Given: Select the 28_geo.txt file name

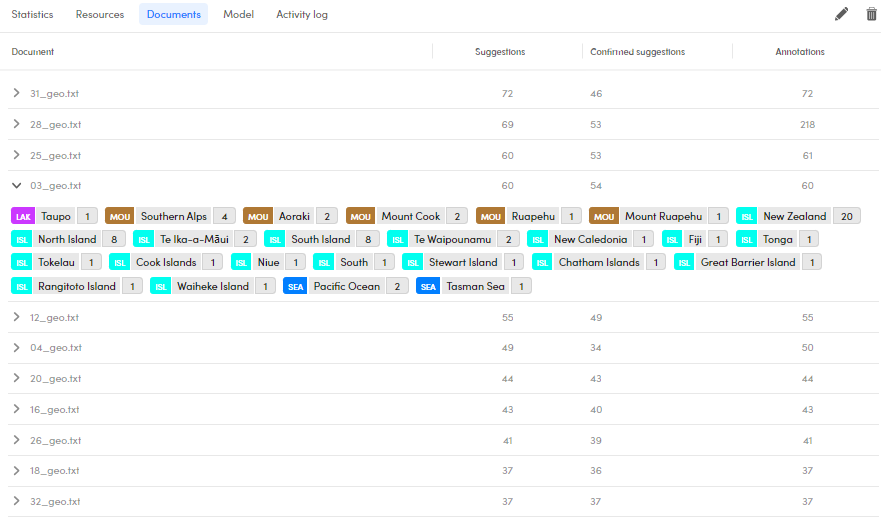Looking at the screenshot, I should 55,124.
